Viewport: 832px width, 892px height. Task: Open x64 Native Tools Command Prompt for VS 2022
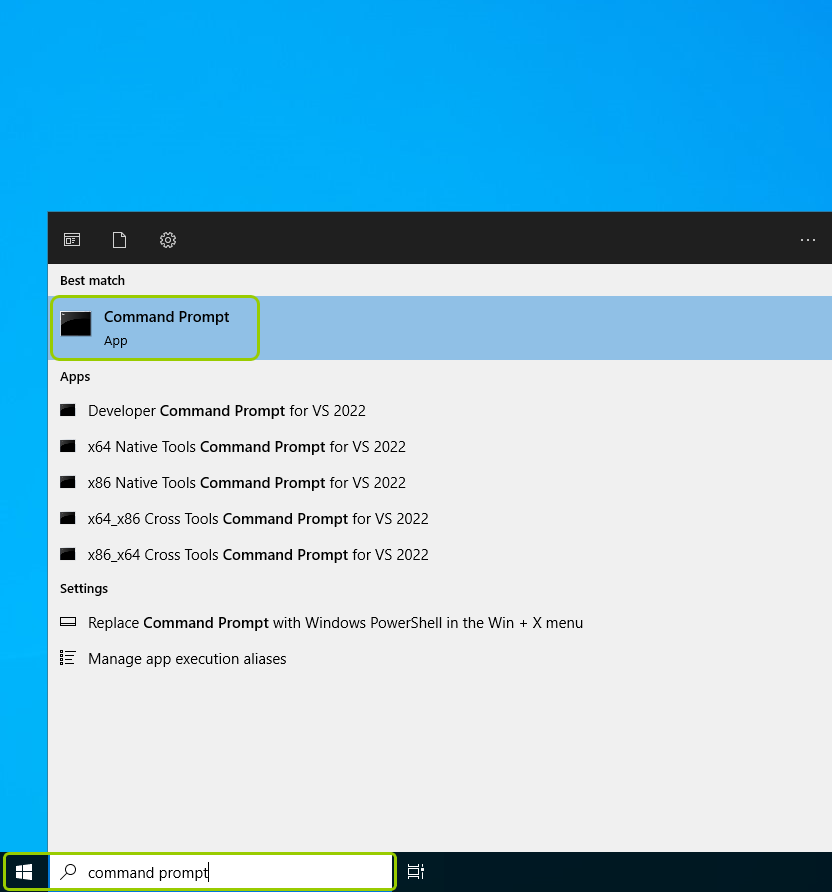point(440,447)
